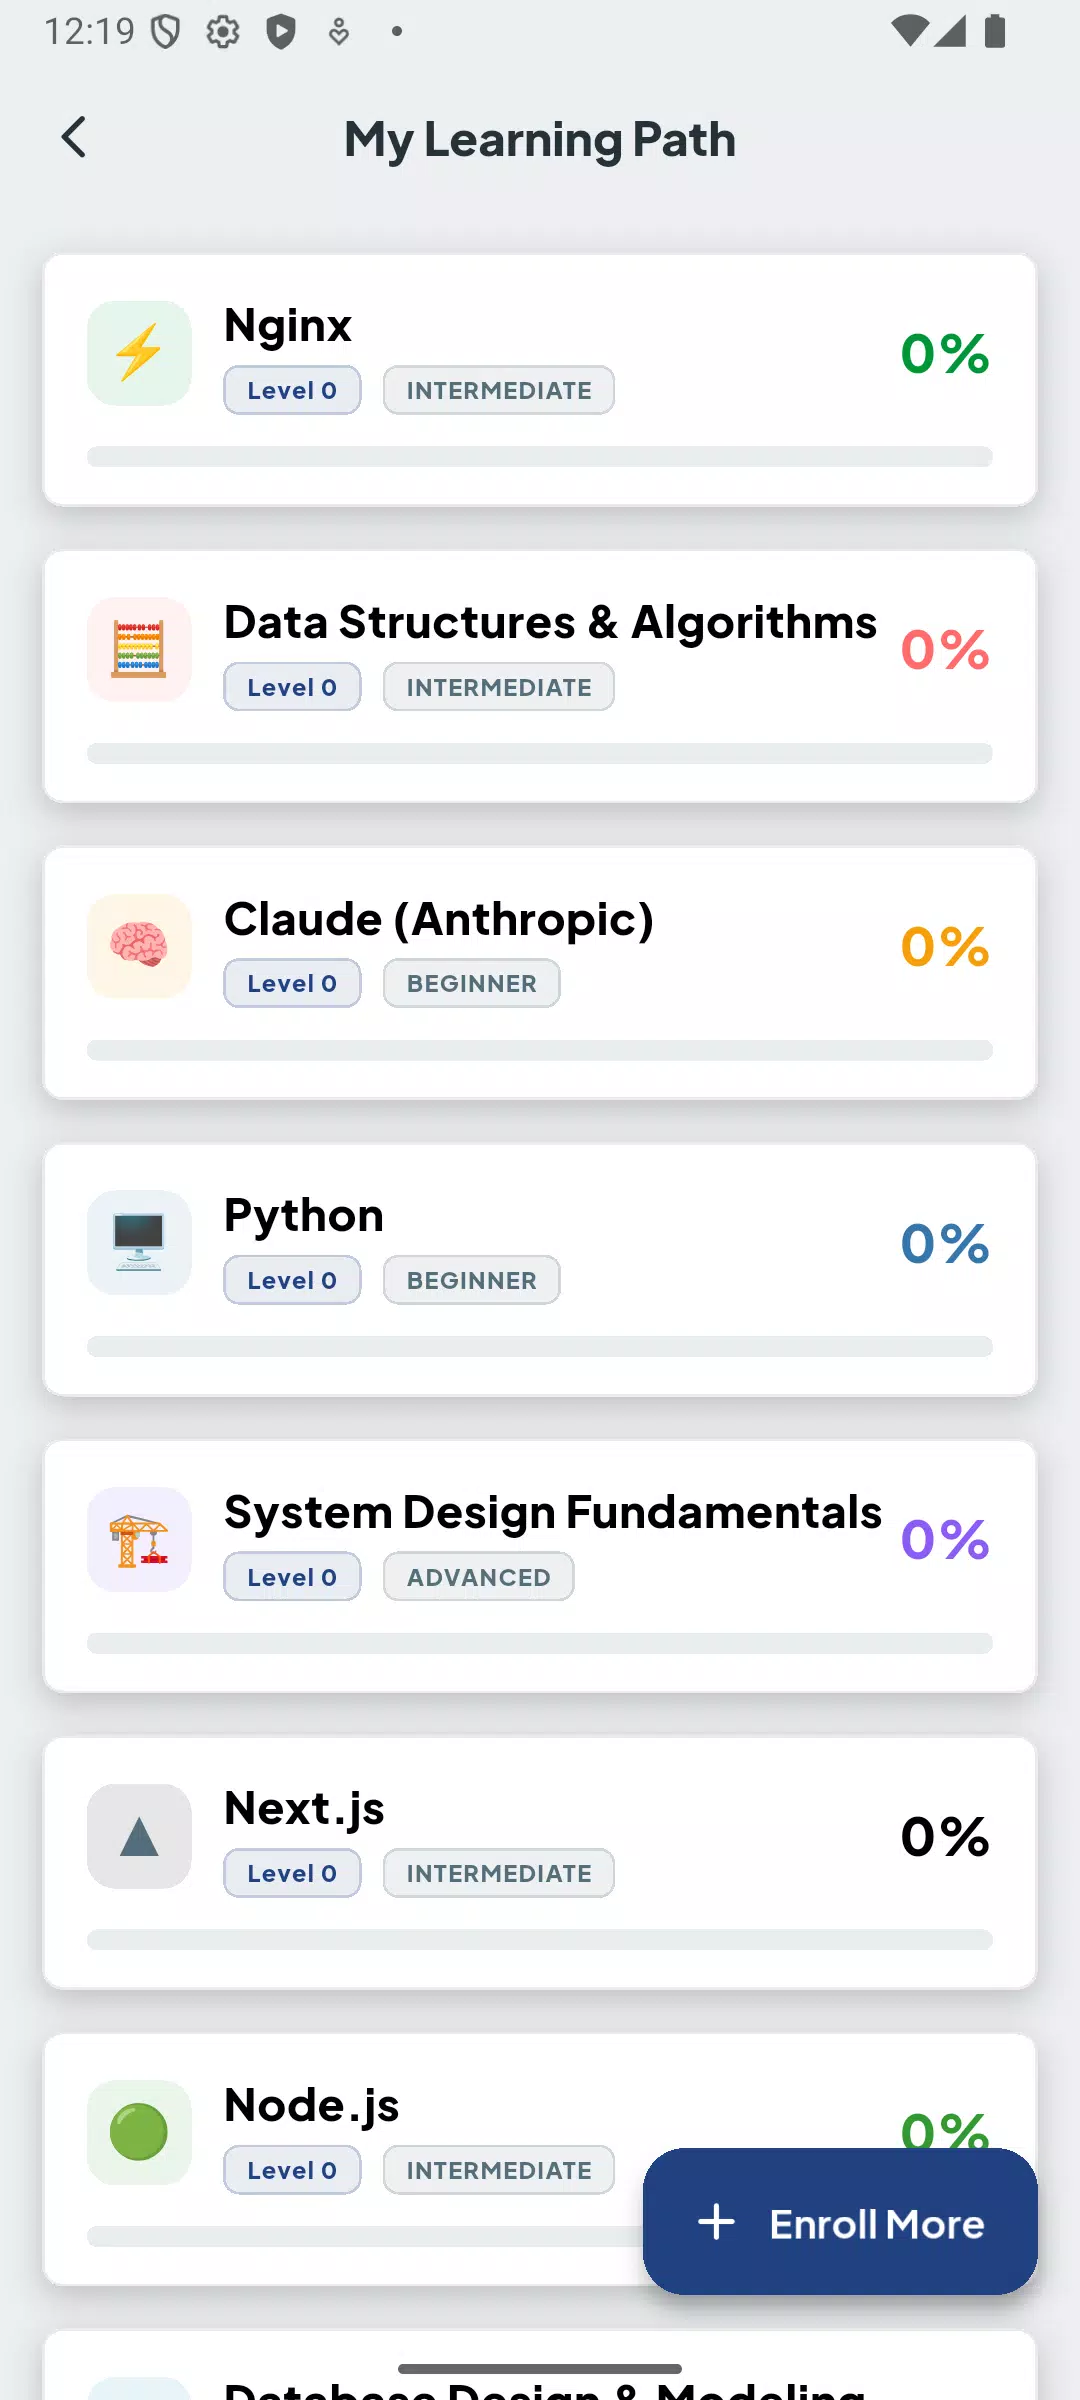Open the Claude (Anthropic) course card
The height and width of the screenshot is (2400, 1080).
pos(540,973)
